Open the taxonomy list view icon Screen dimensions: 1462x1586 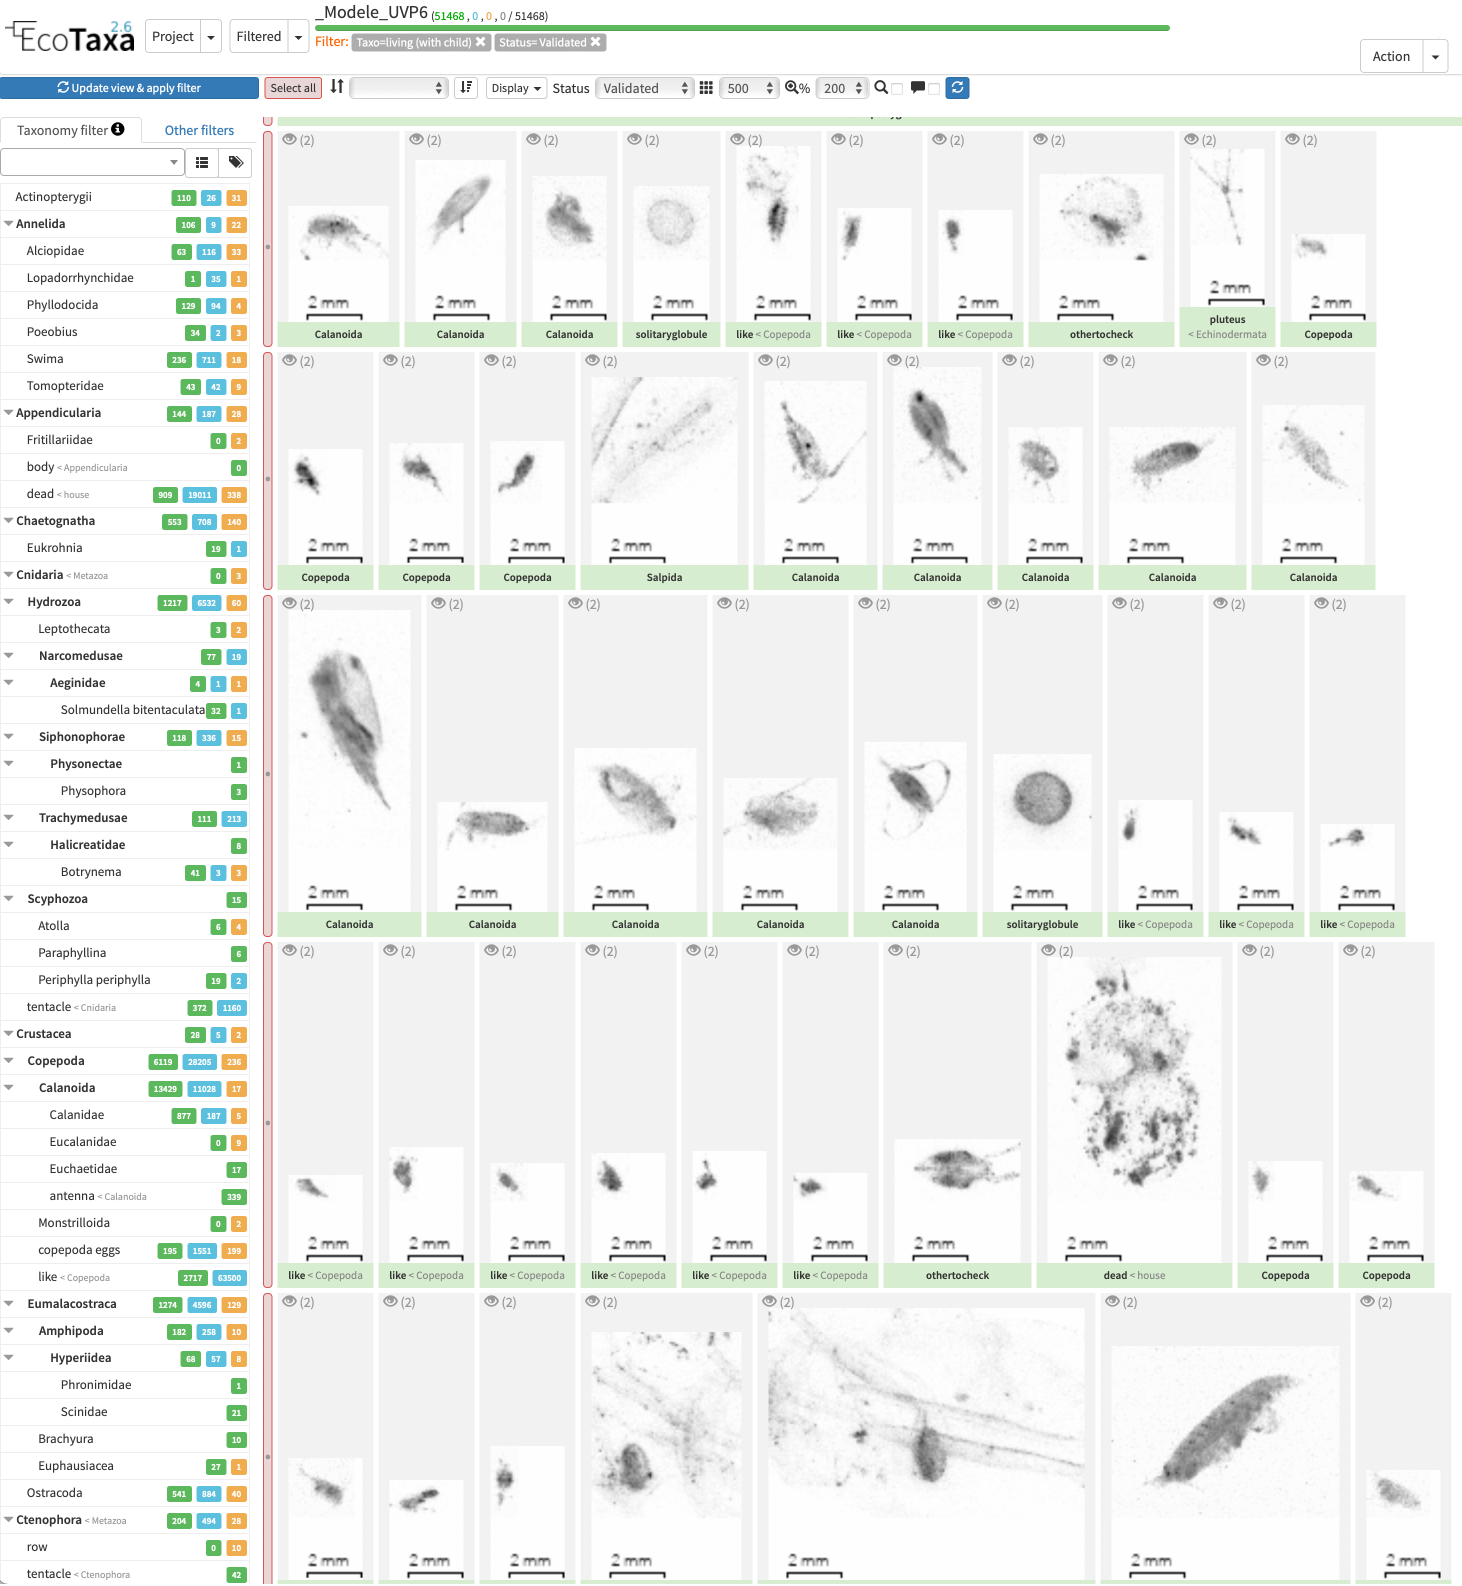202,162
